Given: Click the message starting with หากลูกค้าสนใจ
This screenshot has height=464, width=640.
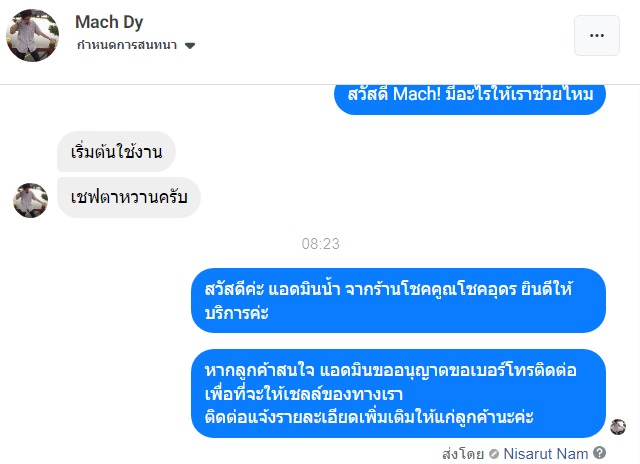Looking at the screenshot, I should 398,393.
